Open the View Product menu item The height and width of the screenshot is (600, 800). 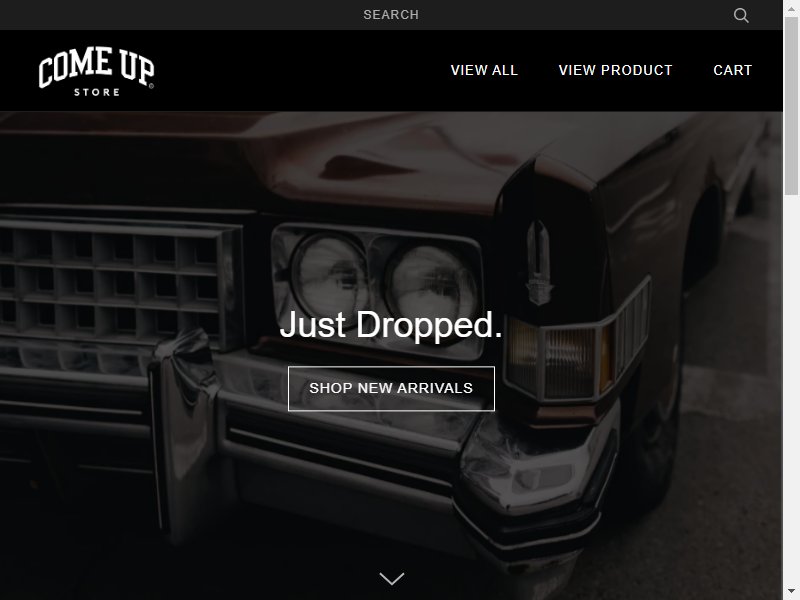coord(615,70)
